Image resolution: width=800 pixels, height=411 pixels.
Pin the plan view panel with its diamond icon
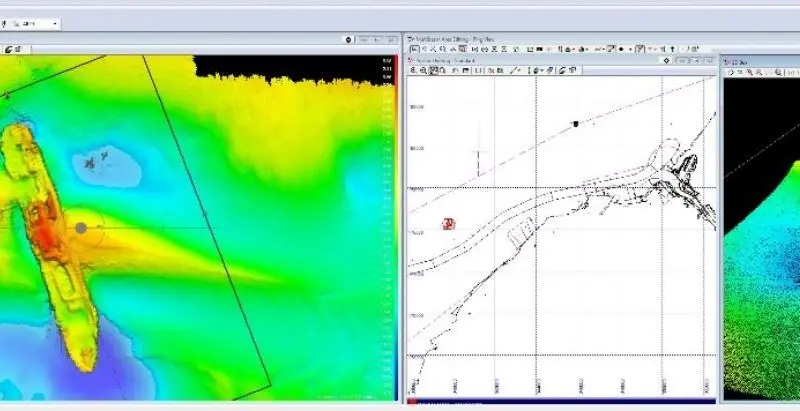(666, 61)
